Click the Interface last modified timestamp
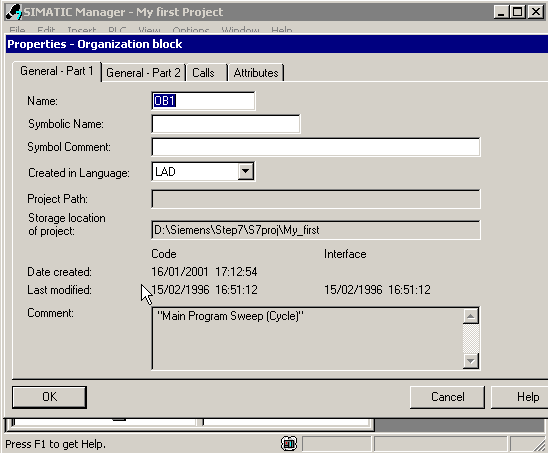Image resolution: width=548 pixels, height=453 pixels. (x=377, y=289)
